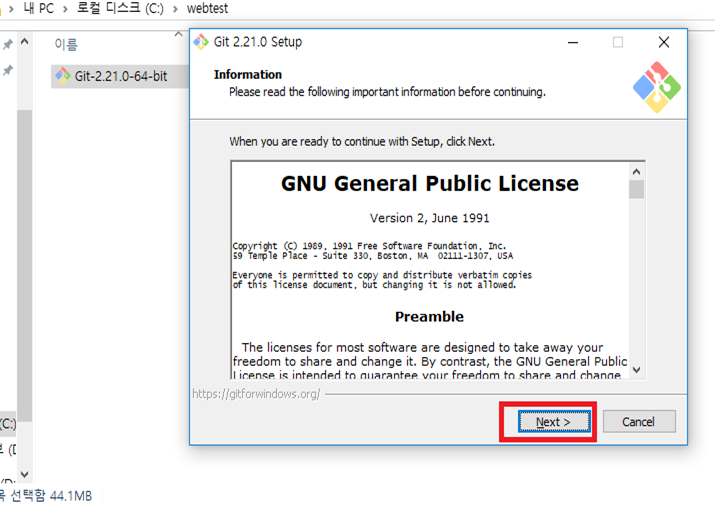Image resolution: width=715 pixels, height=506 pixels.
Task: Click the navigation pane scroll up arrow
Action: [x=25, y=42]
